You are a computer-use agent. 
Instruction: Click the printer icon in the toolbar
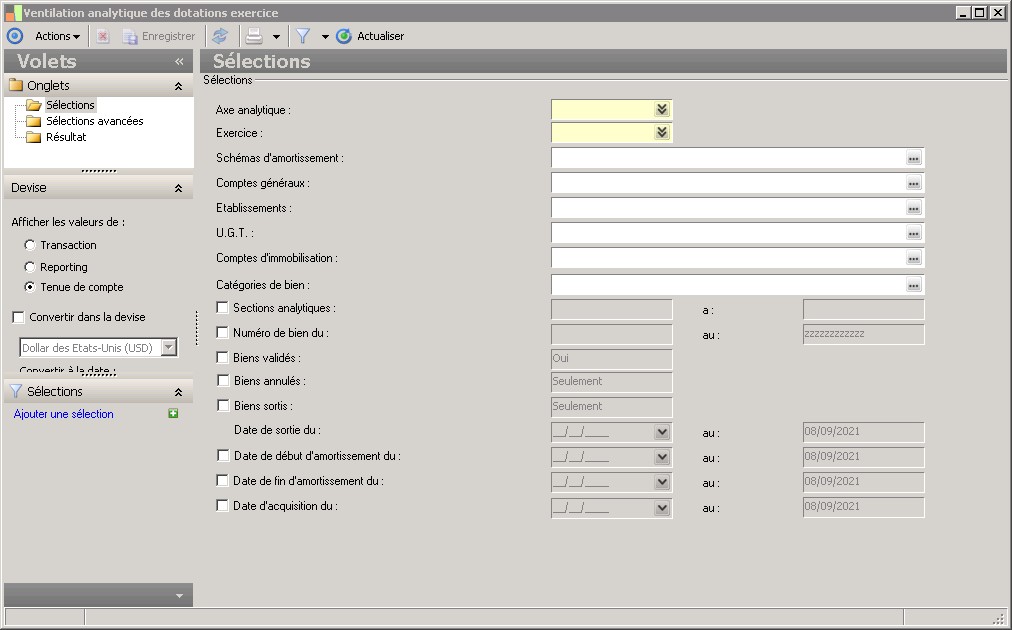pyautogui.click(x=254, y=36)
